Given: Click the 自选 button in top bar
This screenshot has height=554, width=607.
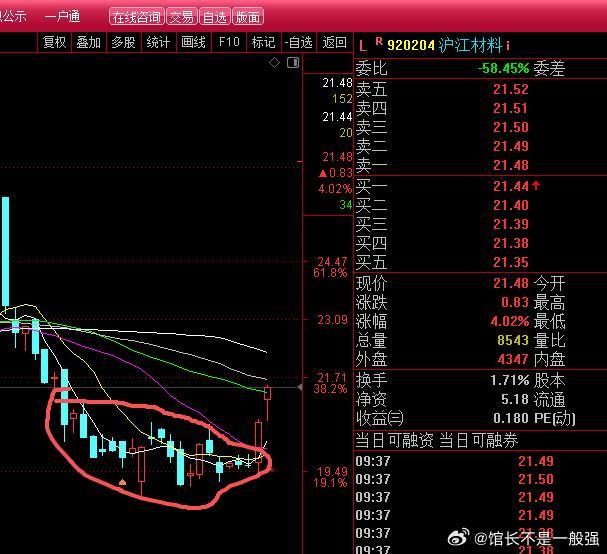Looking at the screenshot, I should 214,17.
